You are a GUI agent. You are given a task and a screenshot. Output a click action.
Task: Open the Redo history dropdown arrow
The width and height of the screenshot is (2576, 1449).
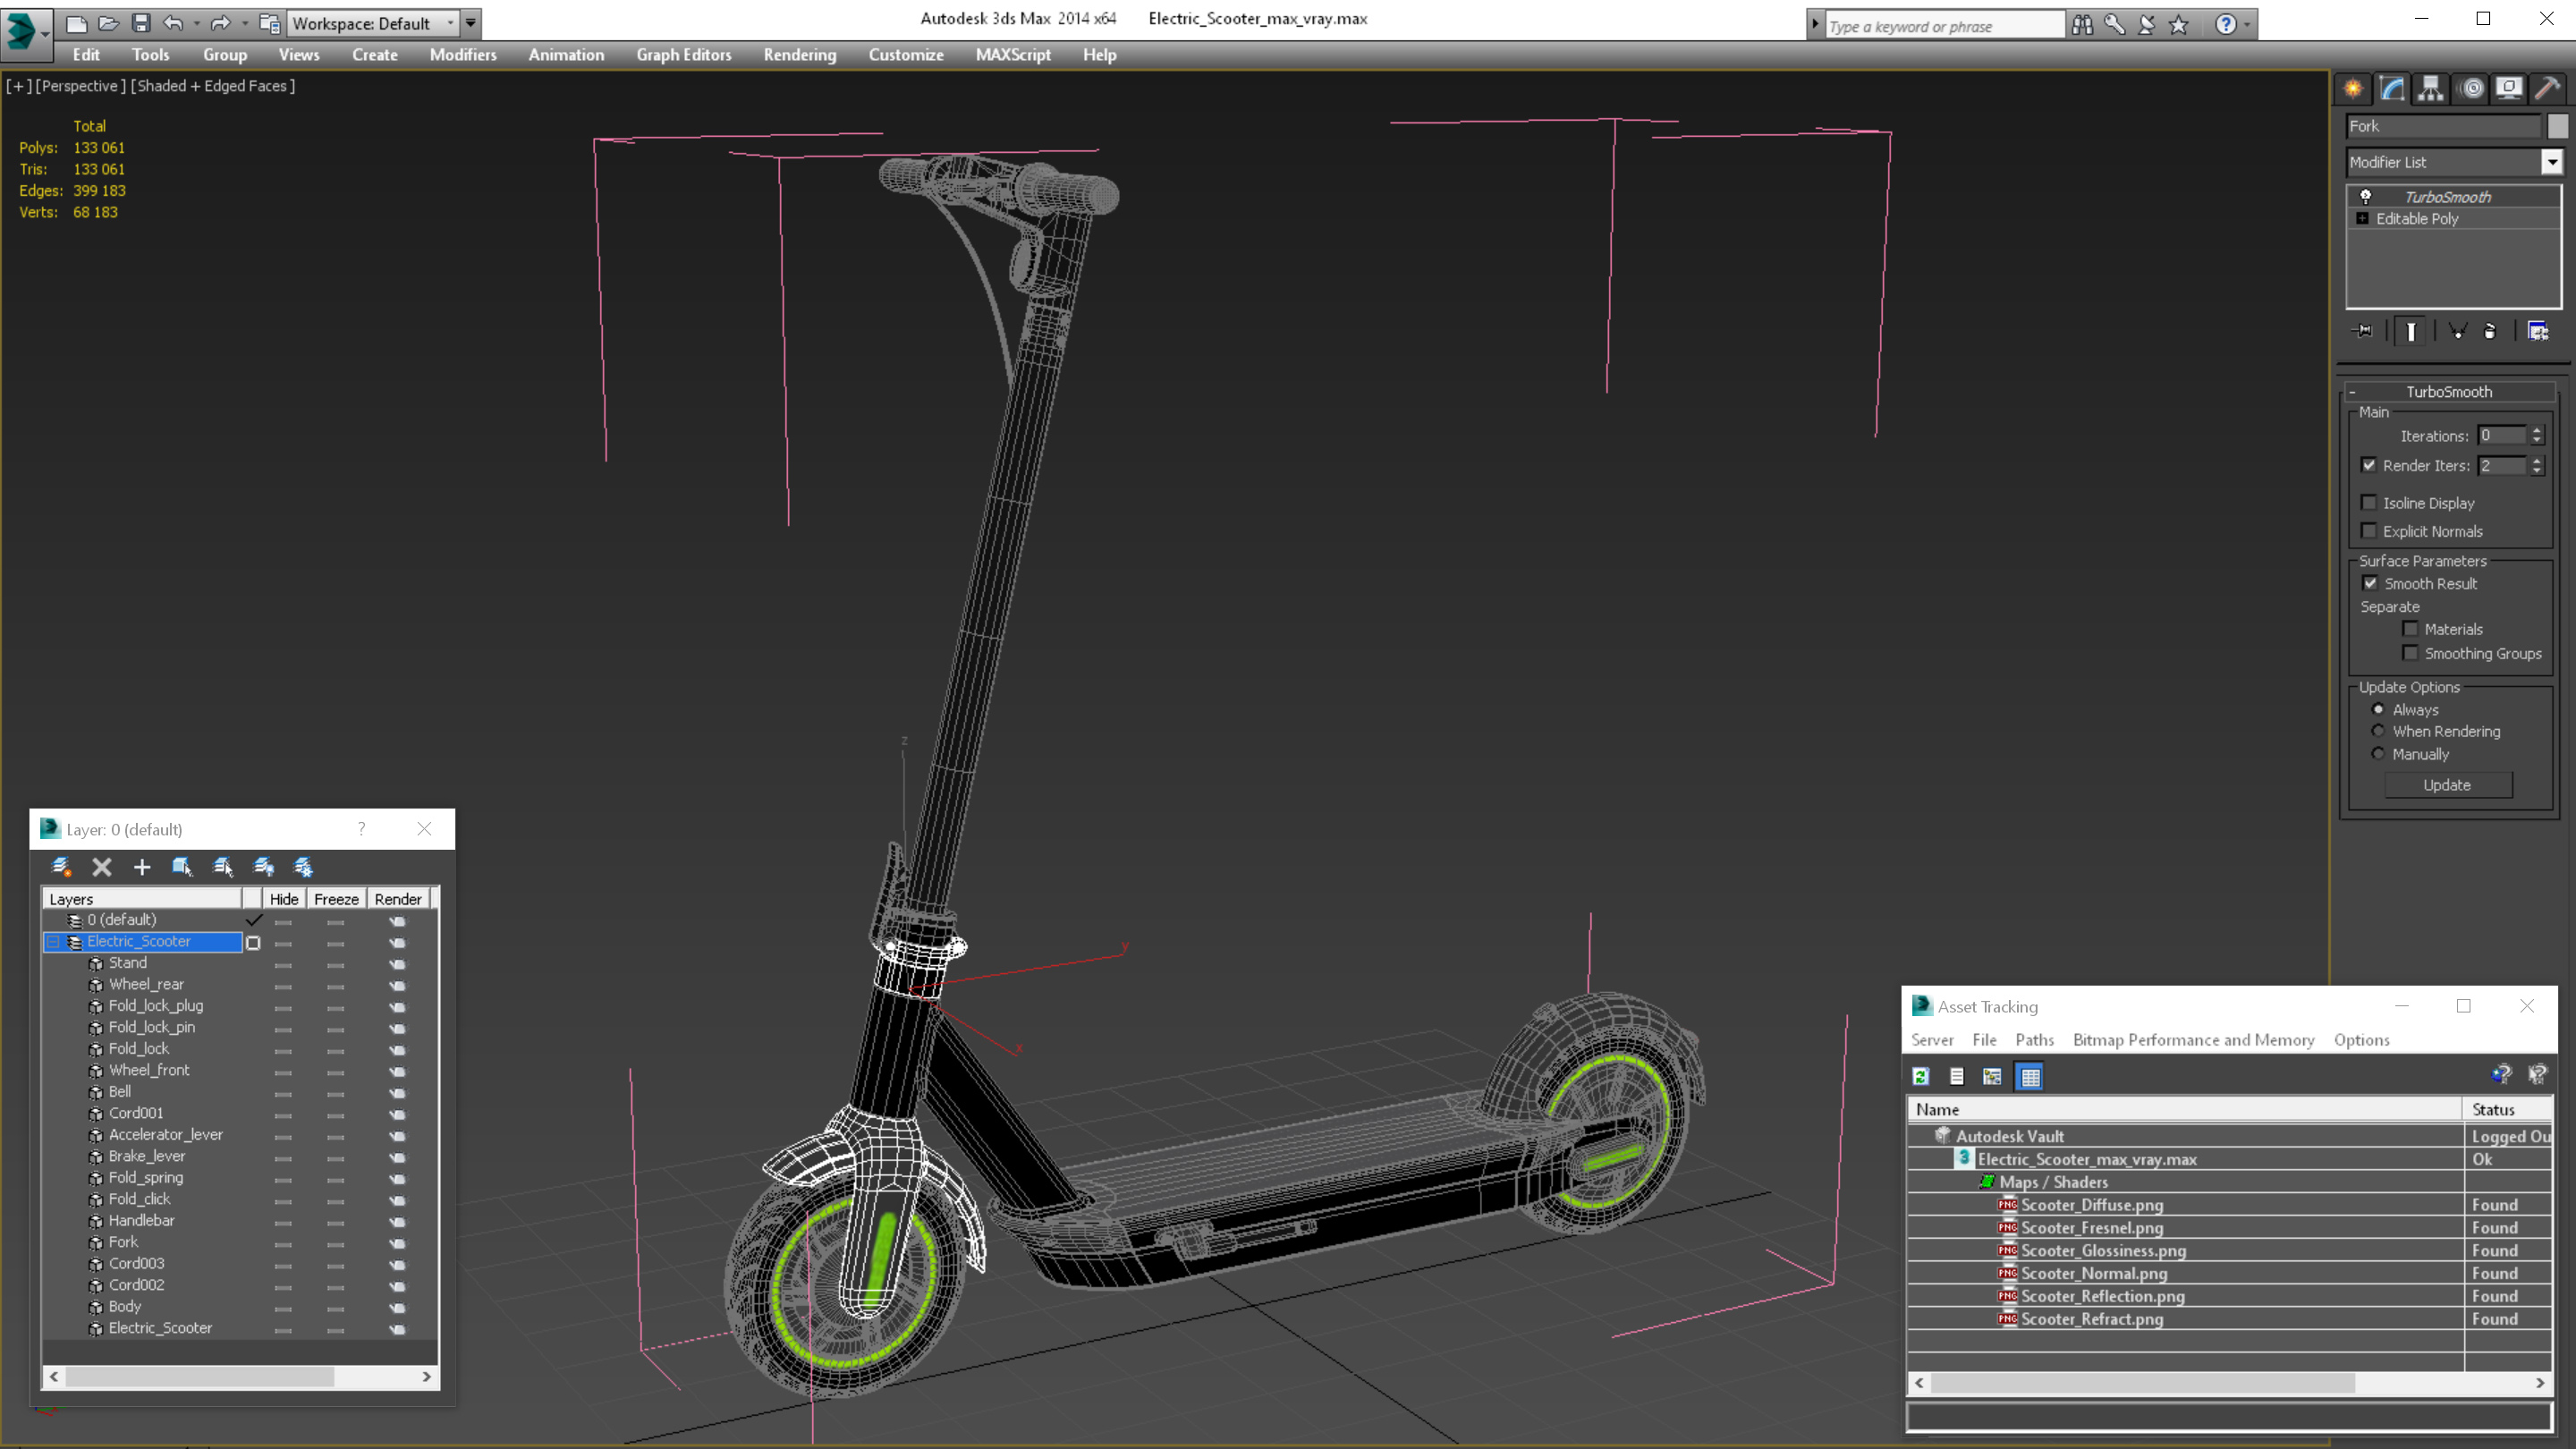pyautogui.click(x=244, y=23)
